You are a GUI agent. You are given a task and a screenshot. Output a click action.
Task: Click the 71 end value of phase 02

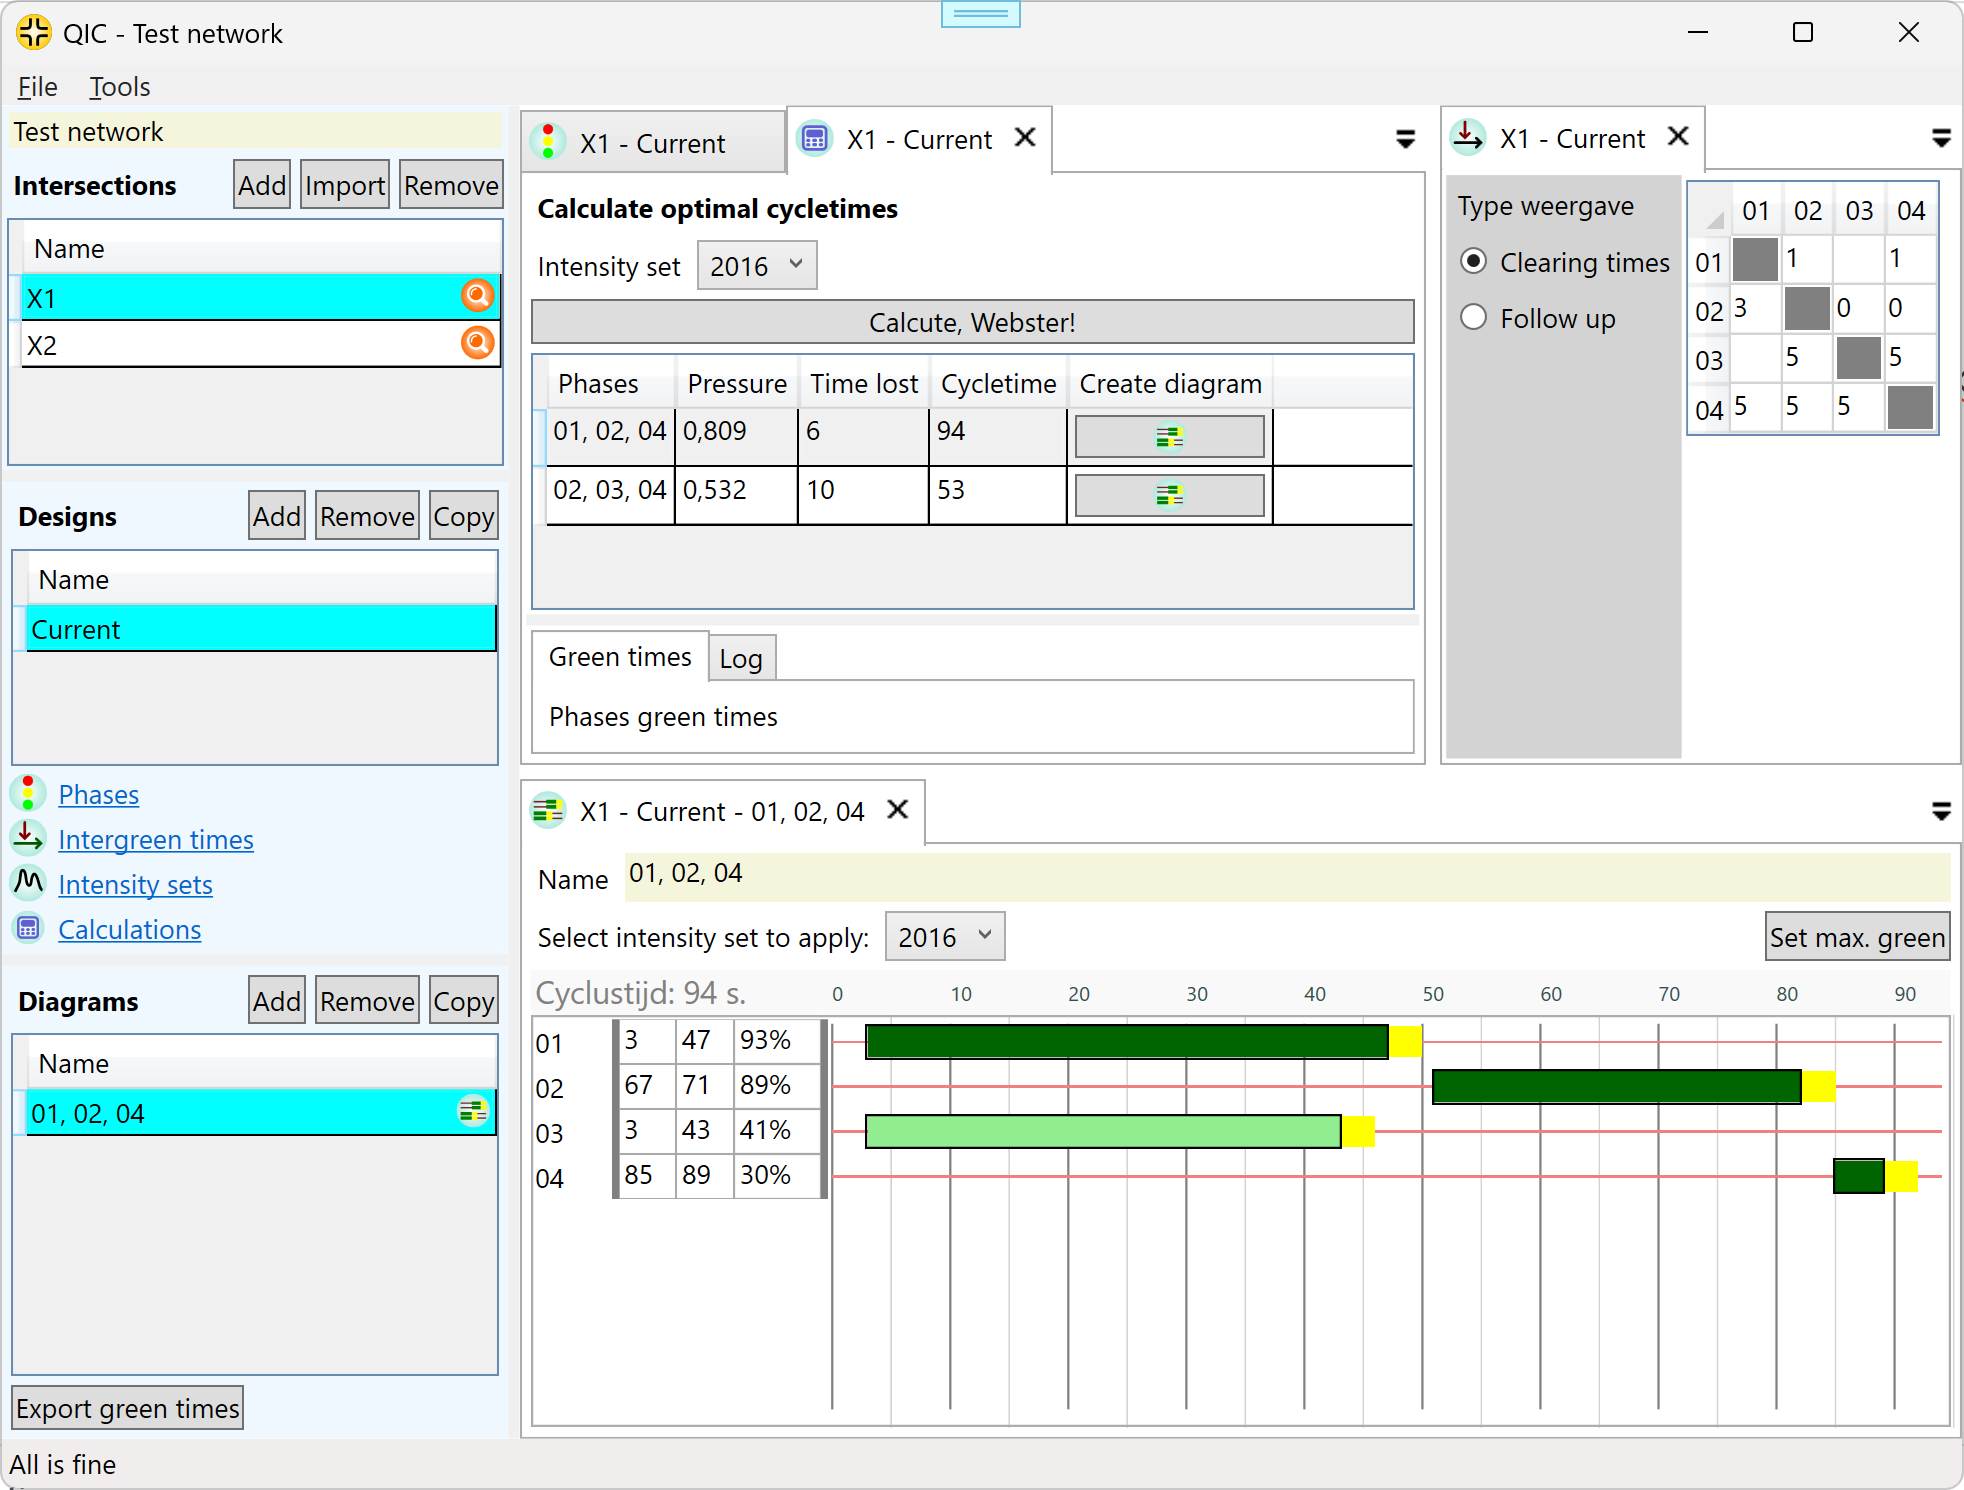pyautogui.click(x=705, y=1085)
